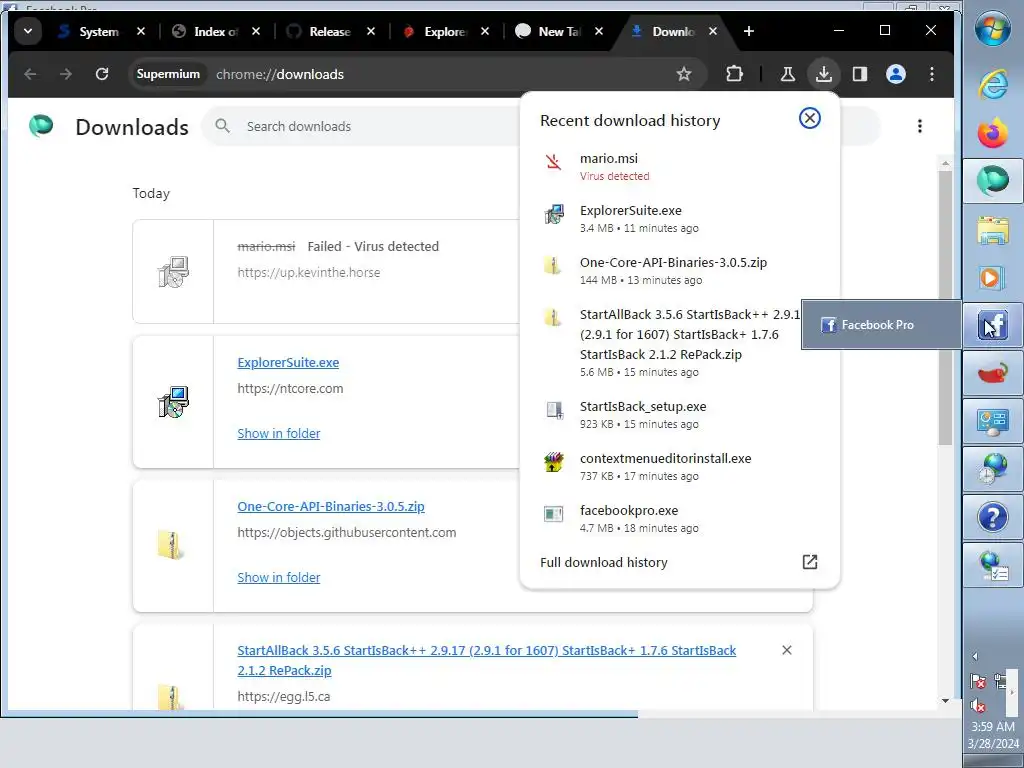Select the StartAllBack RePack.zip popup entry
Screen dimensions: 1024x768
pyautogui.click(x=679, y=343)
